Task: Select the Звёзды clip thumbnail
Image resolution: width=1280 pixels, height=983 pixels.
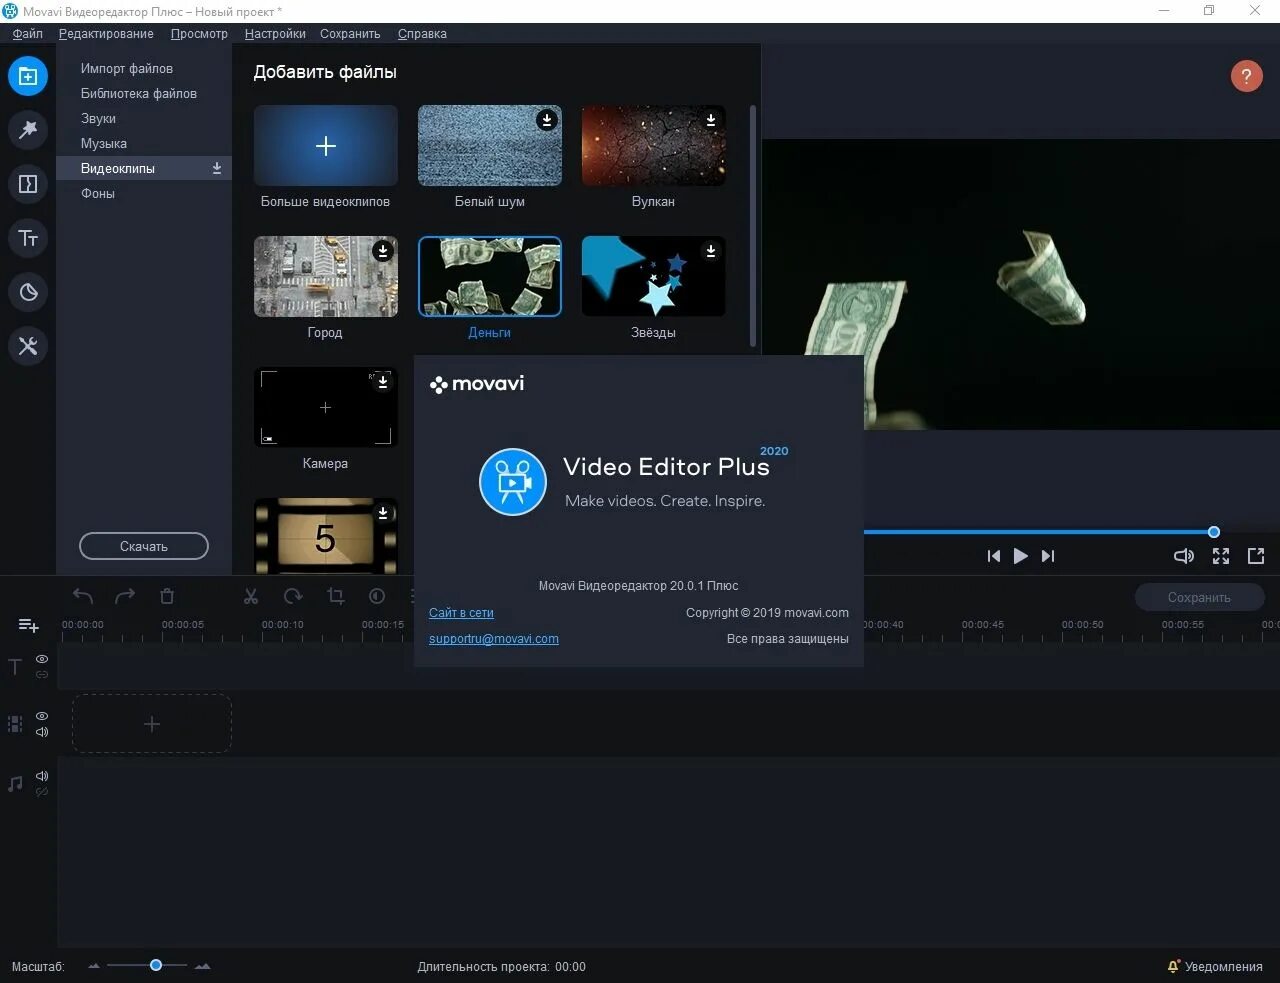Action: (x=654, y=277)
